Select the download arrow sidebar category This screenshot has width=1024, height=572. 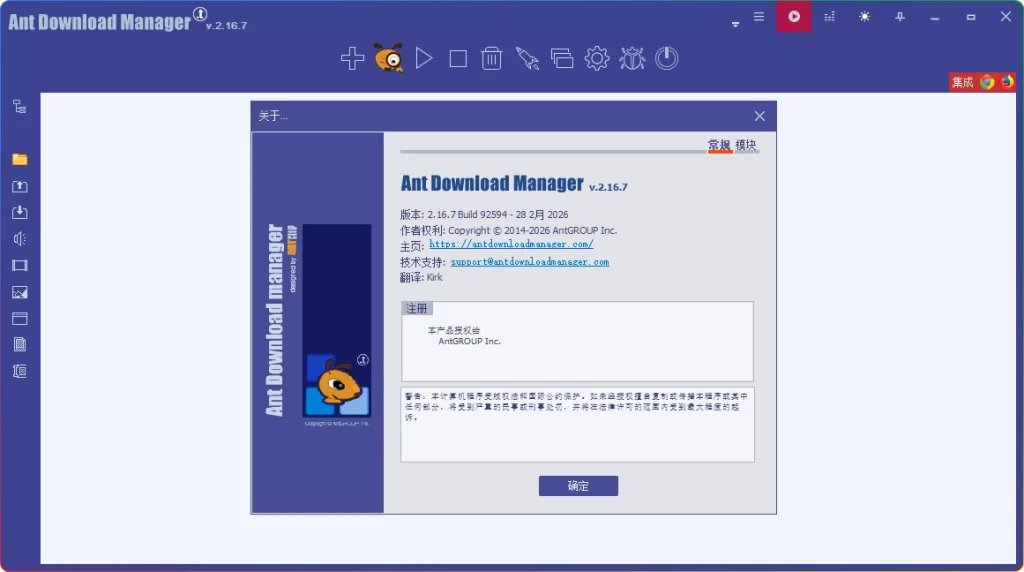(20, 212)
